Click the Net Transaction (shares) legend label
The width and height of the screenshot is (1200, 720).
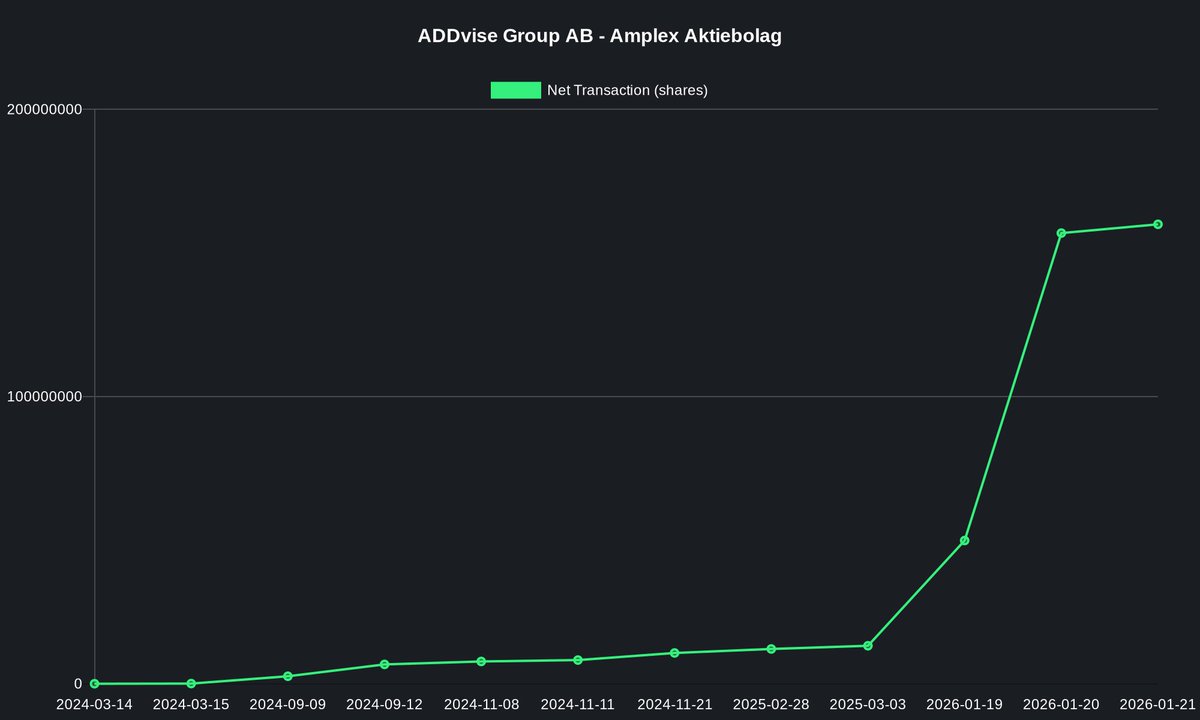point(625,90)
